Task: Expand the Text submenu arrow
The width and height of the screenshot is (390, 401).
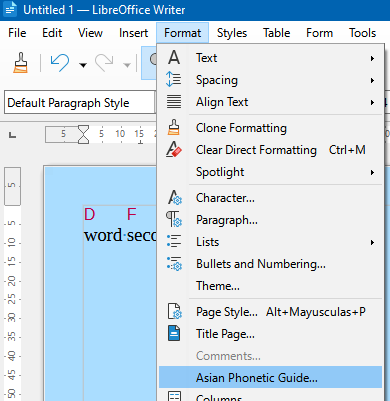Action: [372, 58]
